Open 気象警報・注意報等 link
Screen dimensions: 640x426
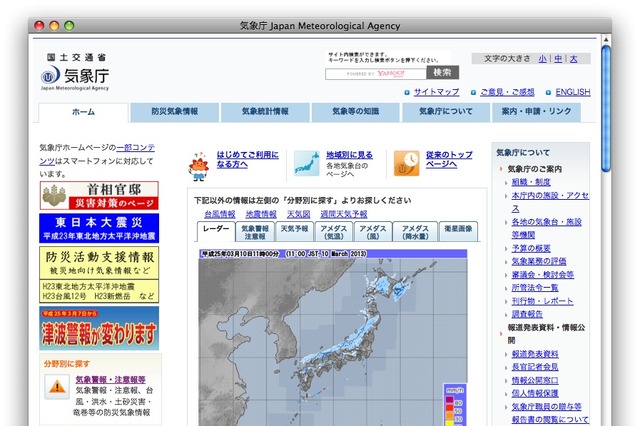pyautogui.click(x=111, y=379)
